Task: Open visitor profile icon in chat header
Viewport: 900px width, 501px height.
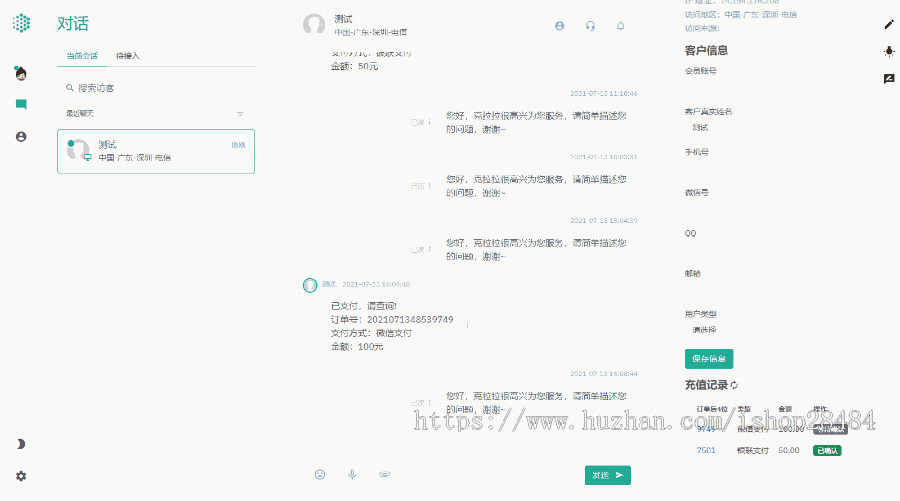Action: [560, 26]
